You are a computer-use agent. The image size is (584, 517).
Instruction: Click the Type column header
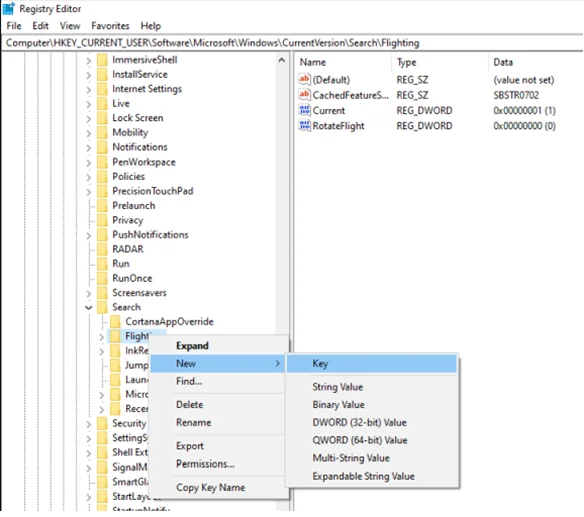pos(440,62)
